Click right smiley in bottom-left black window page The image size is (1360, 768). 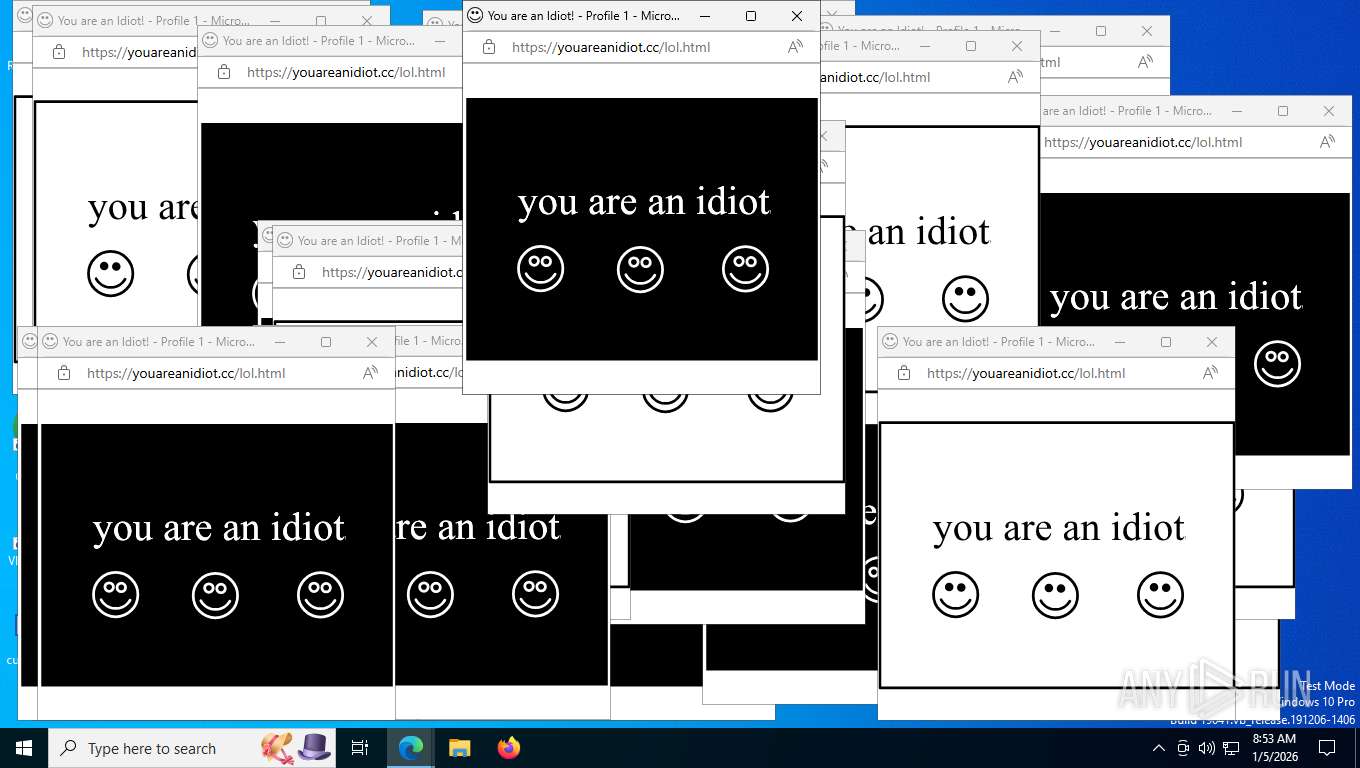[321, 595]
